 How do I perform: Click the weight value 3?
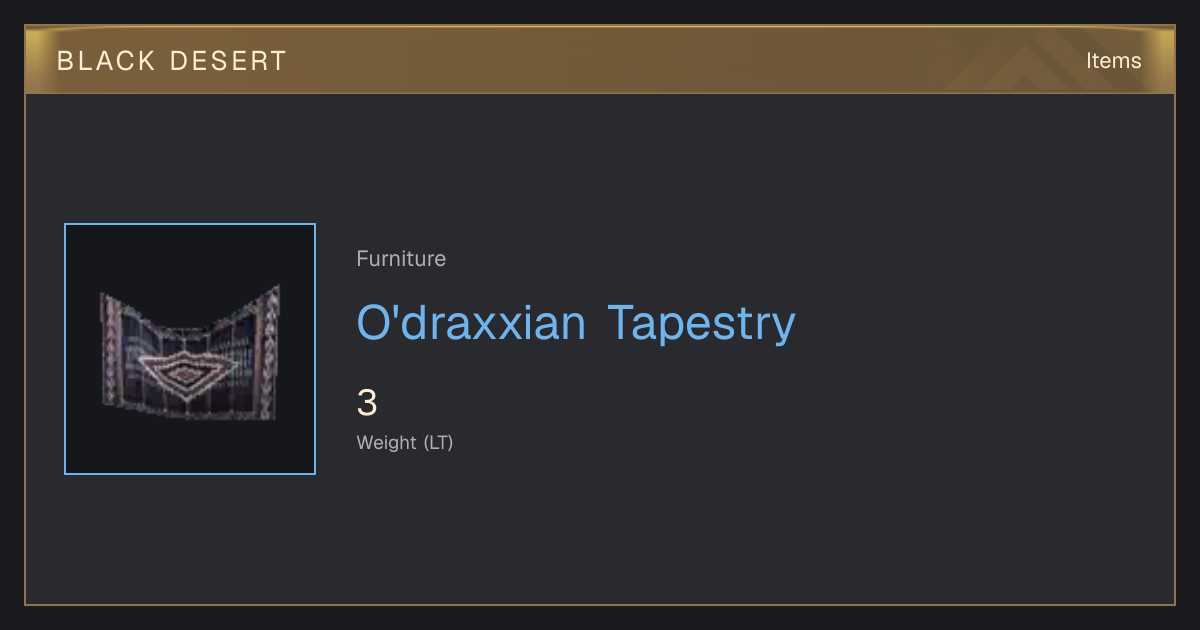(x=367, y=403)
